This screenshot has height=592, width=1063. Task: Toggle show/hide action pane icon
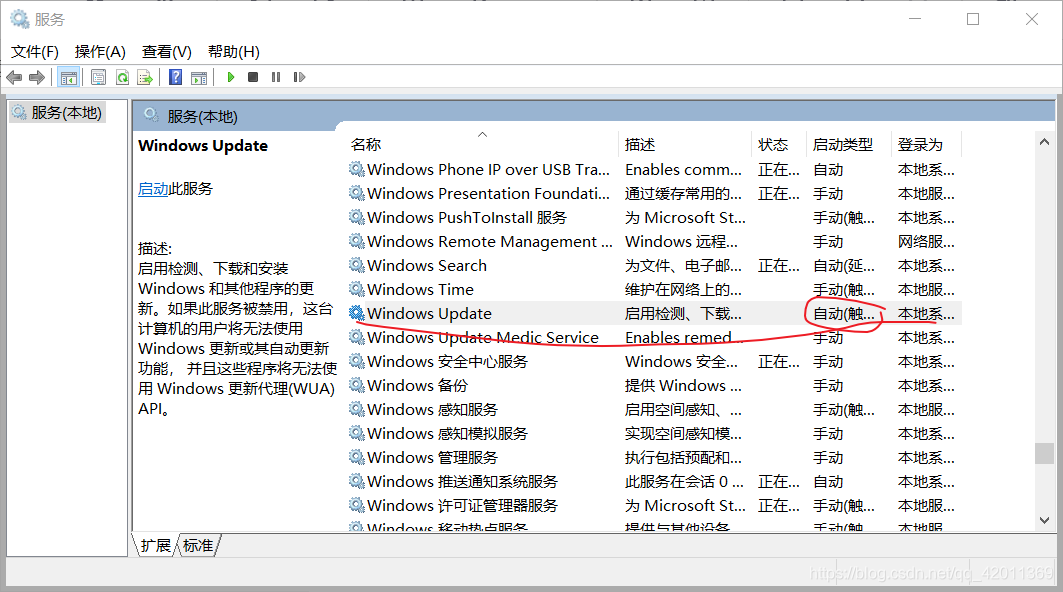pyautogui.click(x=199, y=77)
